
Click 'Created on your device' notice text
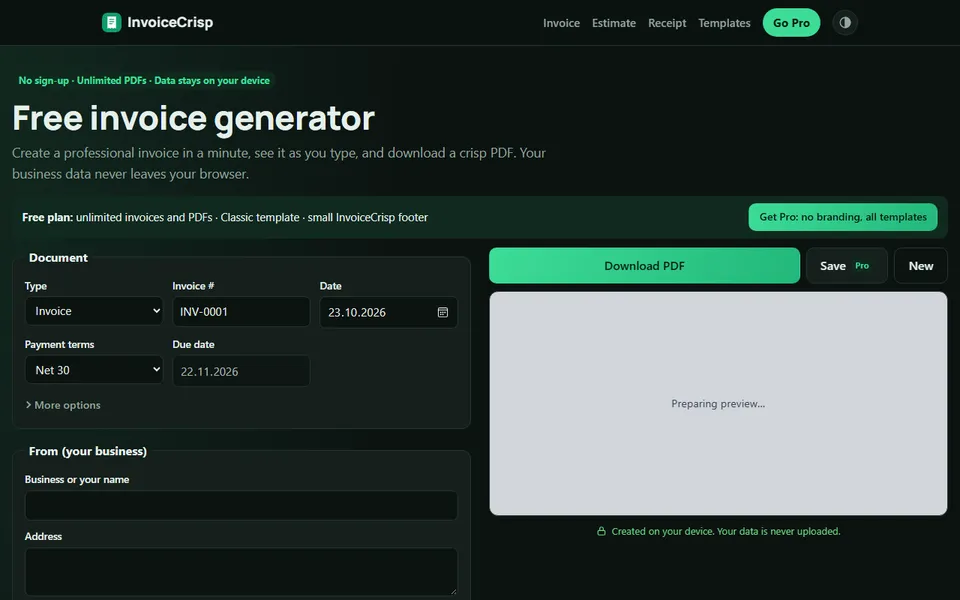(726, 531)
